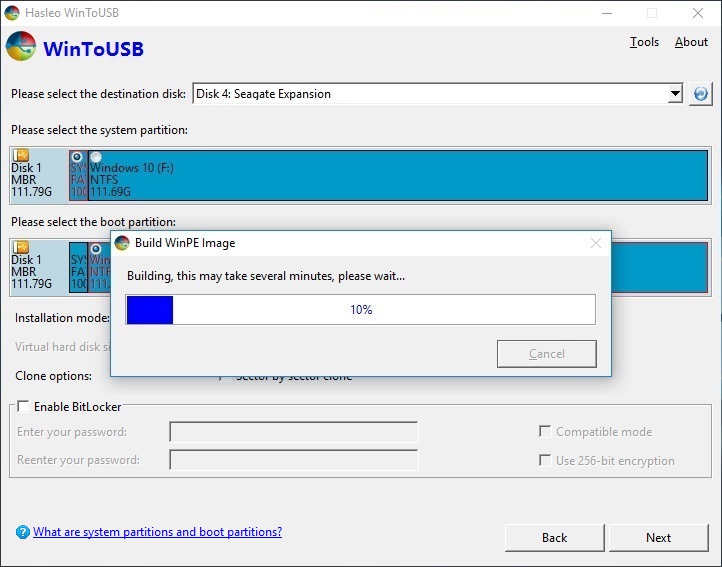
Task: Click the help question mark icon
Action: [x=23, y=532]
